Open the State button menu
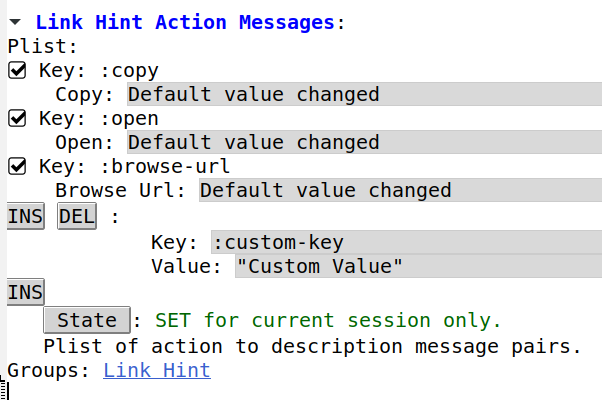602x400 pixels. tap(87, 320)
